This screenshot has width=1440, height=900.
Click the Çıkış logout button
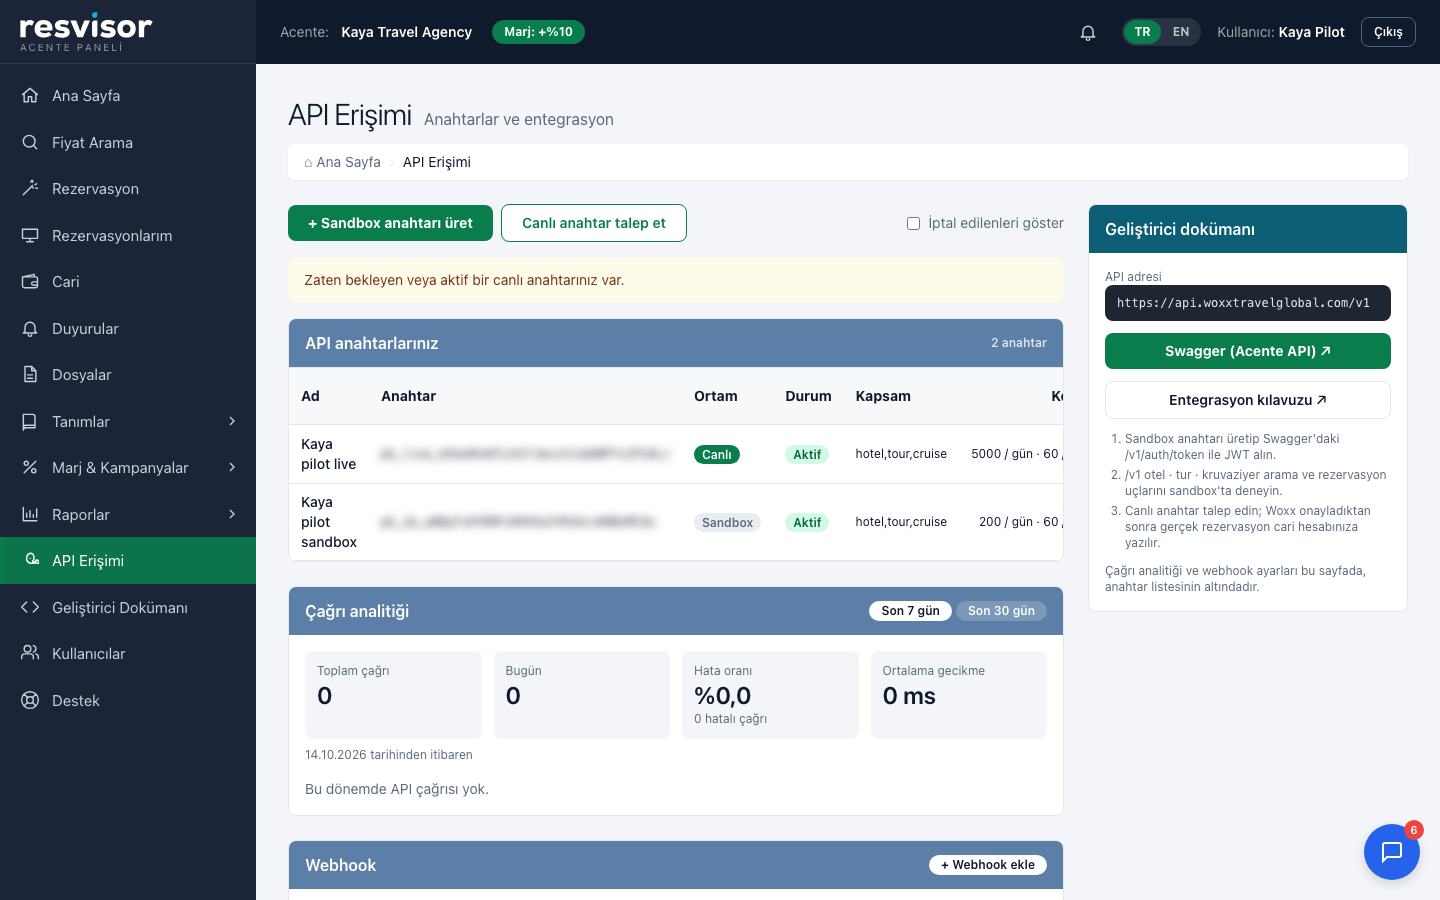pos(1388,32)
